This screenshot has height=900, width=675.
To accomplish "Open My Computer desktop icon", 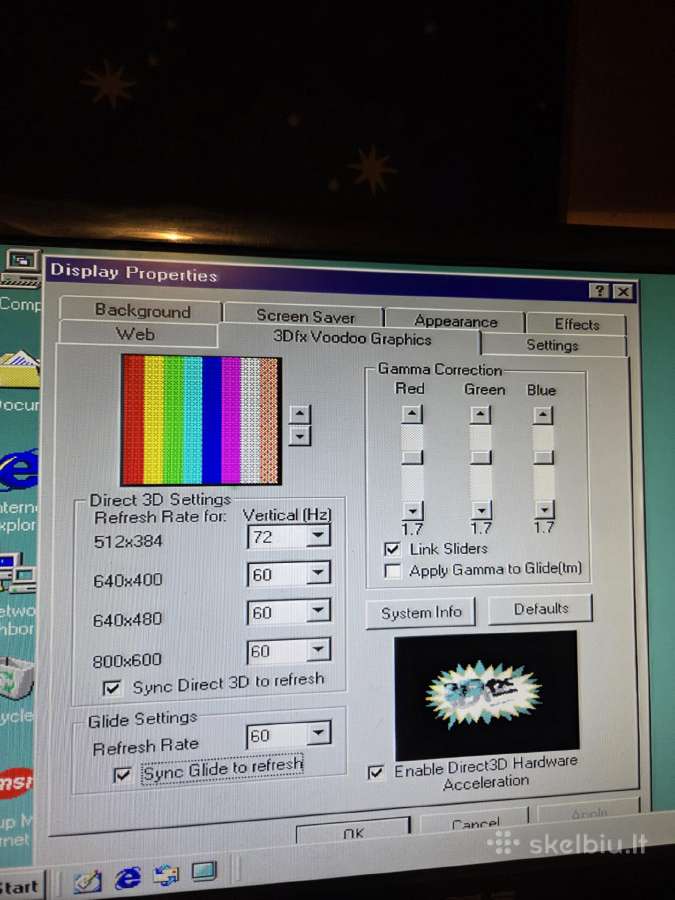I will point(20,269).
